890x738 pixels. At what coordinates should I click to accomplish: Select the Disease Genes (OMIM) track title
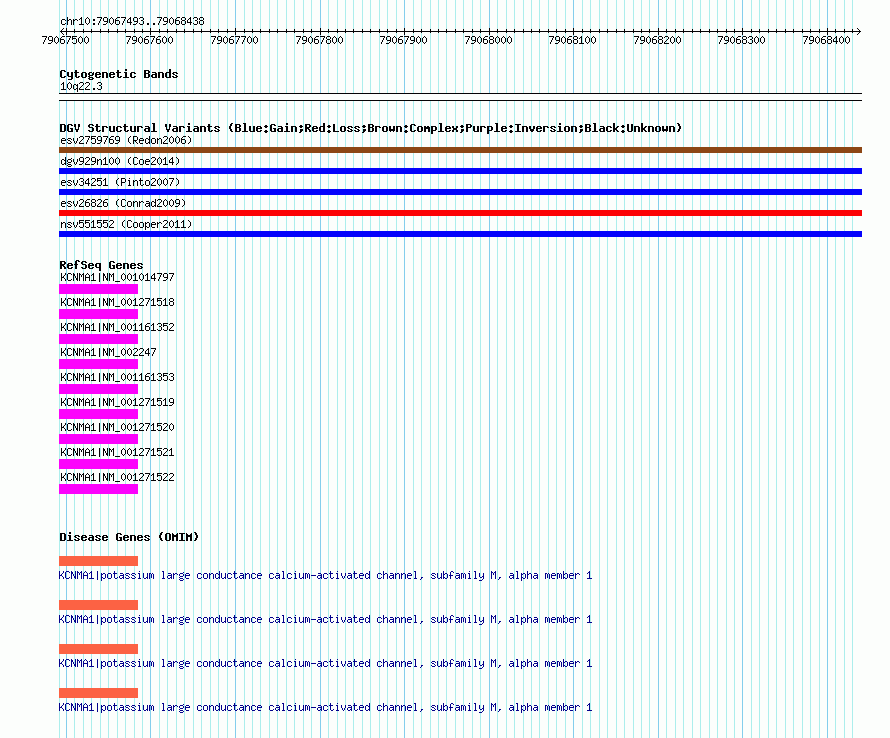[x=129, y=537]
